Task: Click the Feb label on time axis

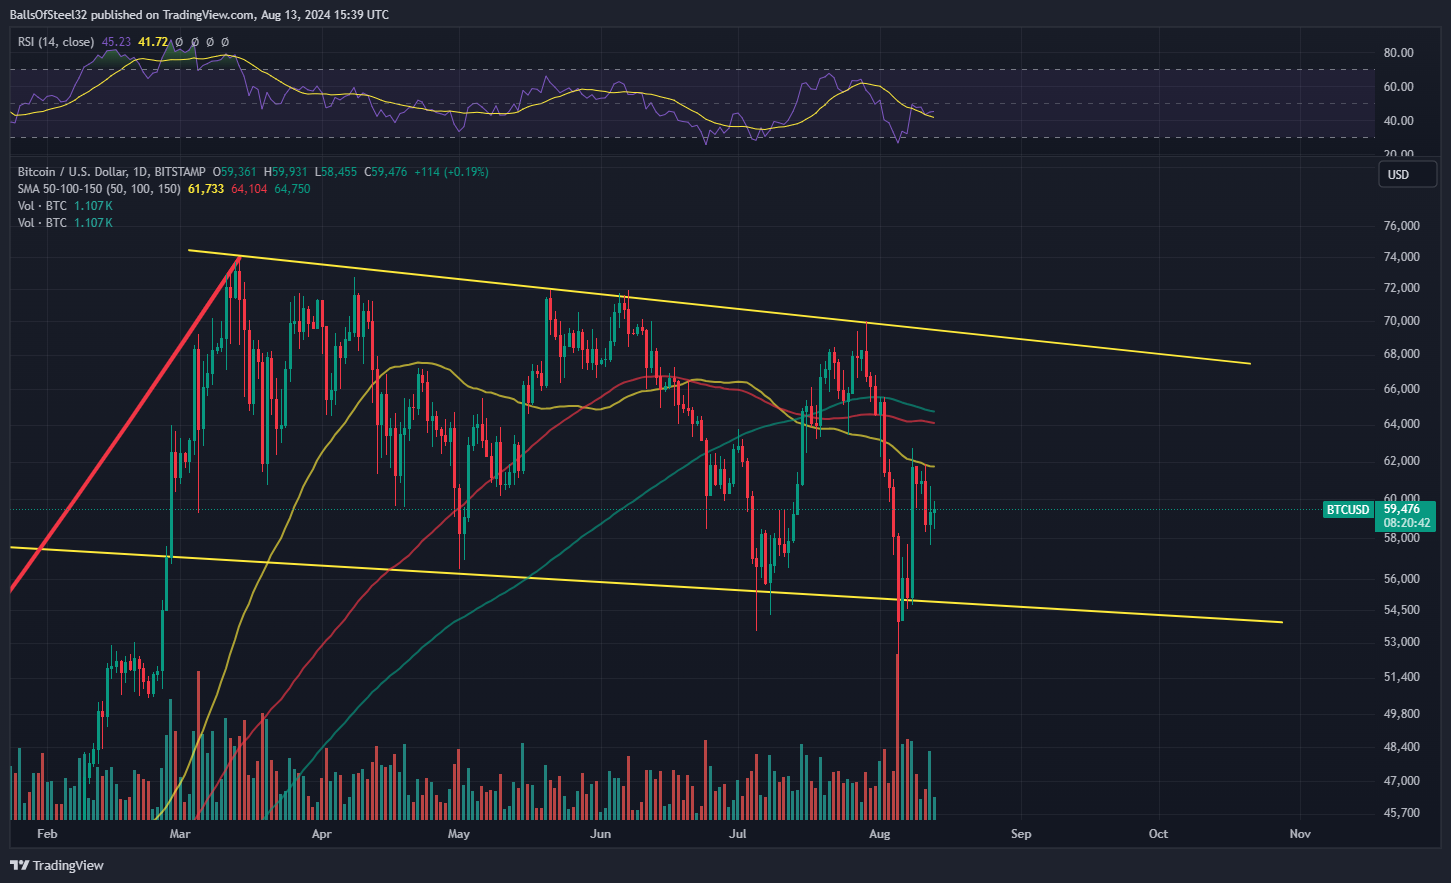Action: [x=47, y=834]
